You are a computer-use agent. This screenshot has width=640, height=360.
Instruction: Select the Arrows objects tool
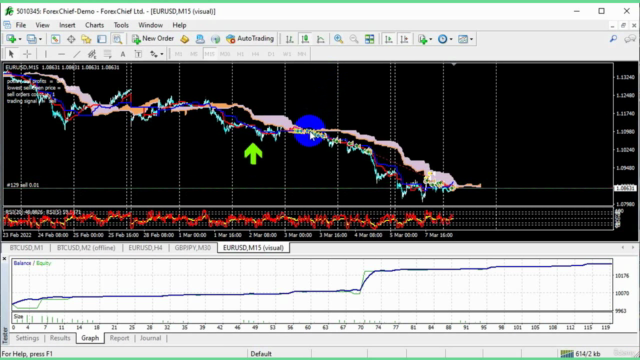coord(153,54)
